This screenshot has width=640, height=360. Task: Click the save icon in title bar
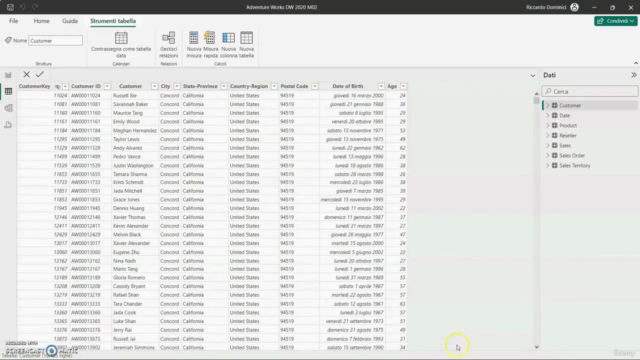10,7
